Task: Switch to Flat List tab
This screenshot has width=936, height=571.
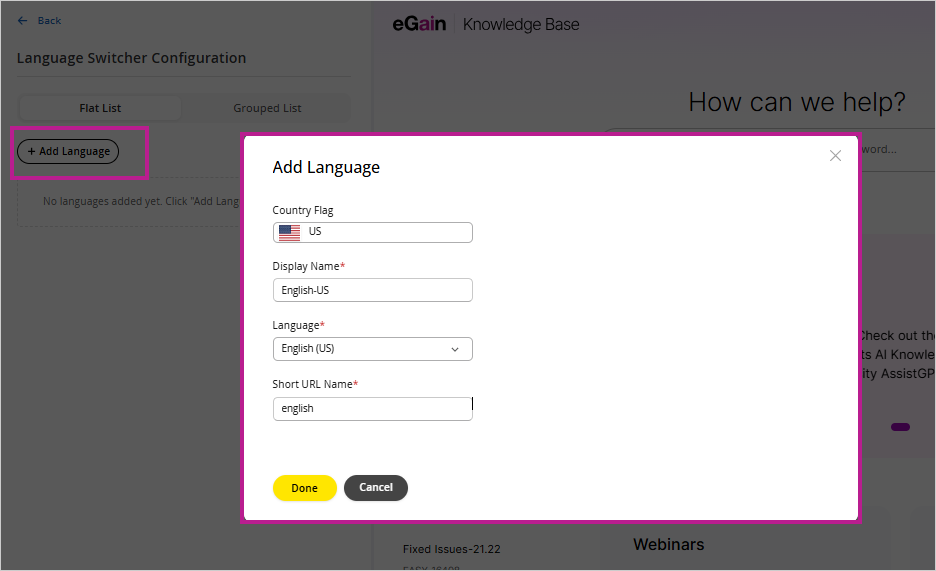Action: [x=100, y=108]
